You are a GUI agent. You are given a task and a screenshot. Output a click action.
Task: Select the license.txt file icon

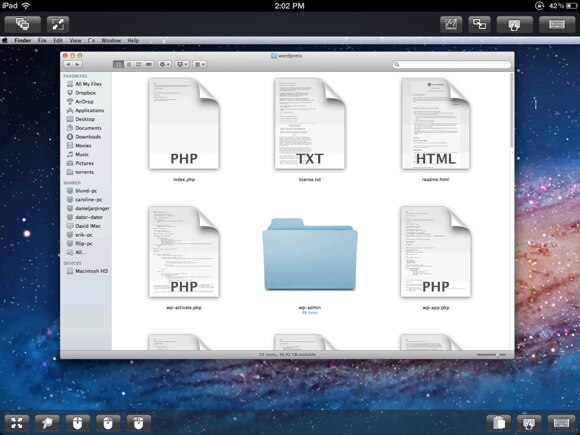[x=310, y=124]
